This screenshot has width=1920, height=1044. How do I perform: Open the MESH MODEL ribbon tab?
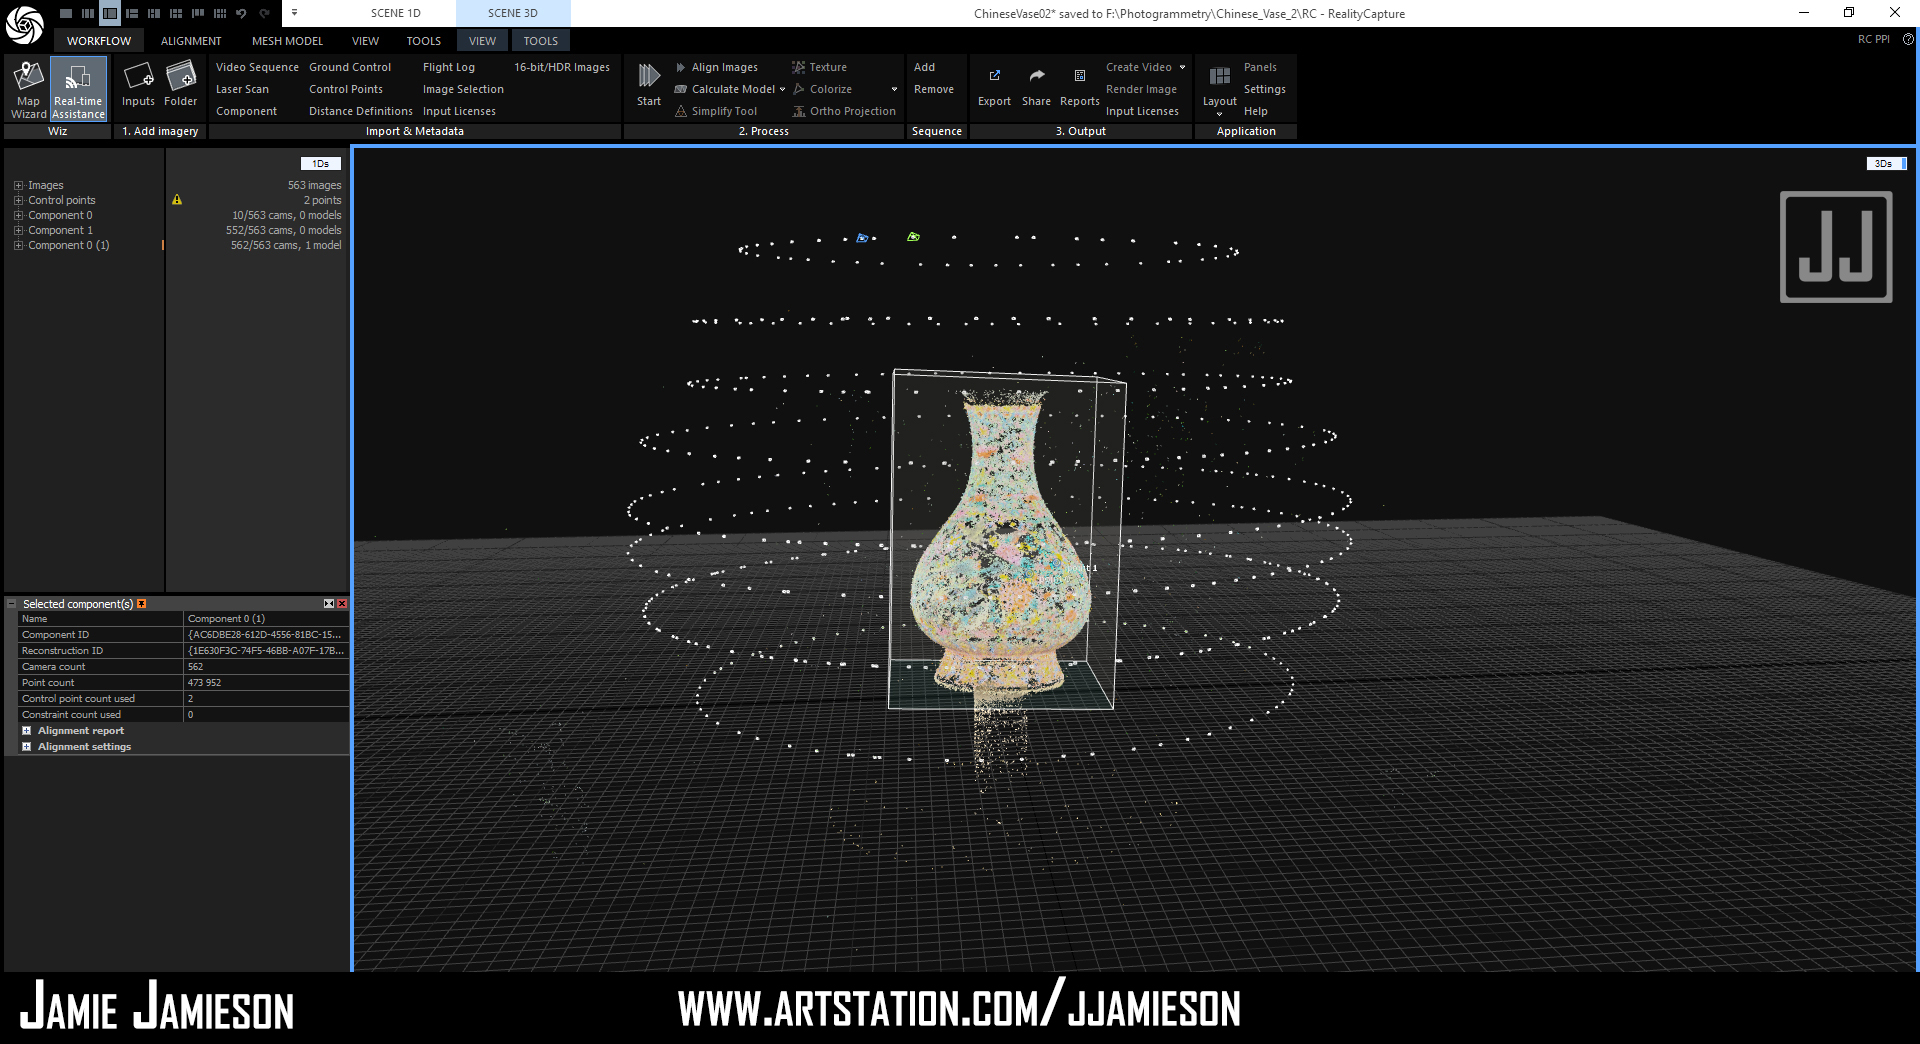coord(287,41)
